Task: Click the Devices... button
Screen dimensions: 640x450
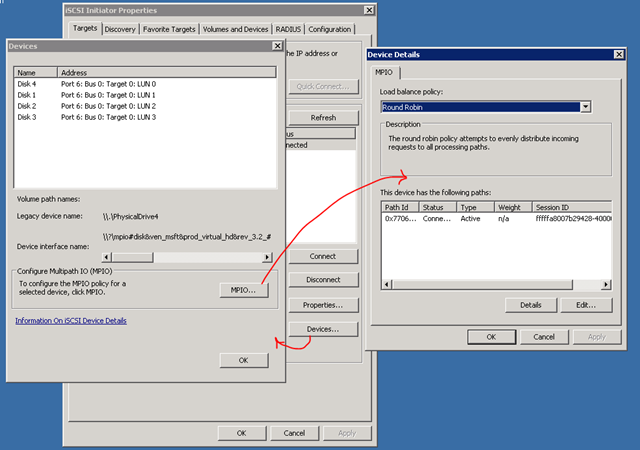Action: (323, 329)
